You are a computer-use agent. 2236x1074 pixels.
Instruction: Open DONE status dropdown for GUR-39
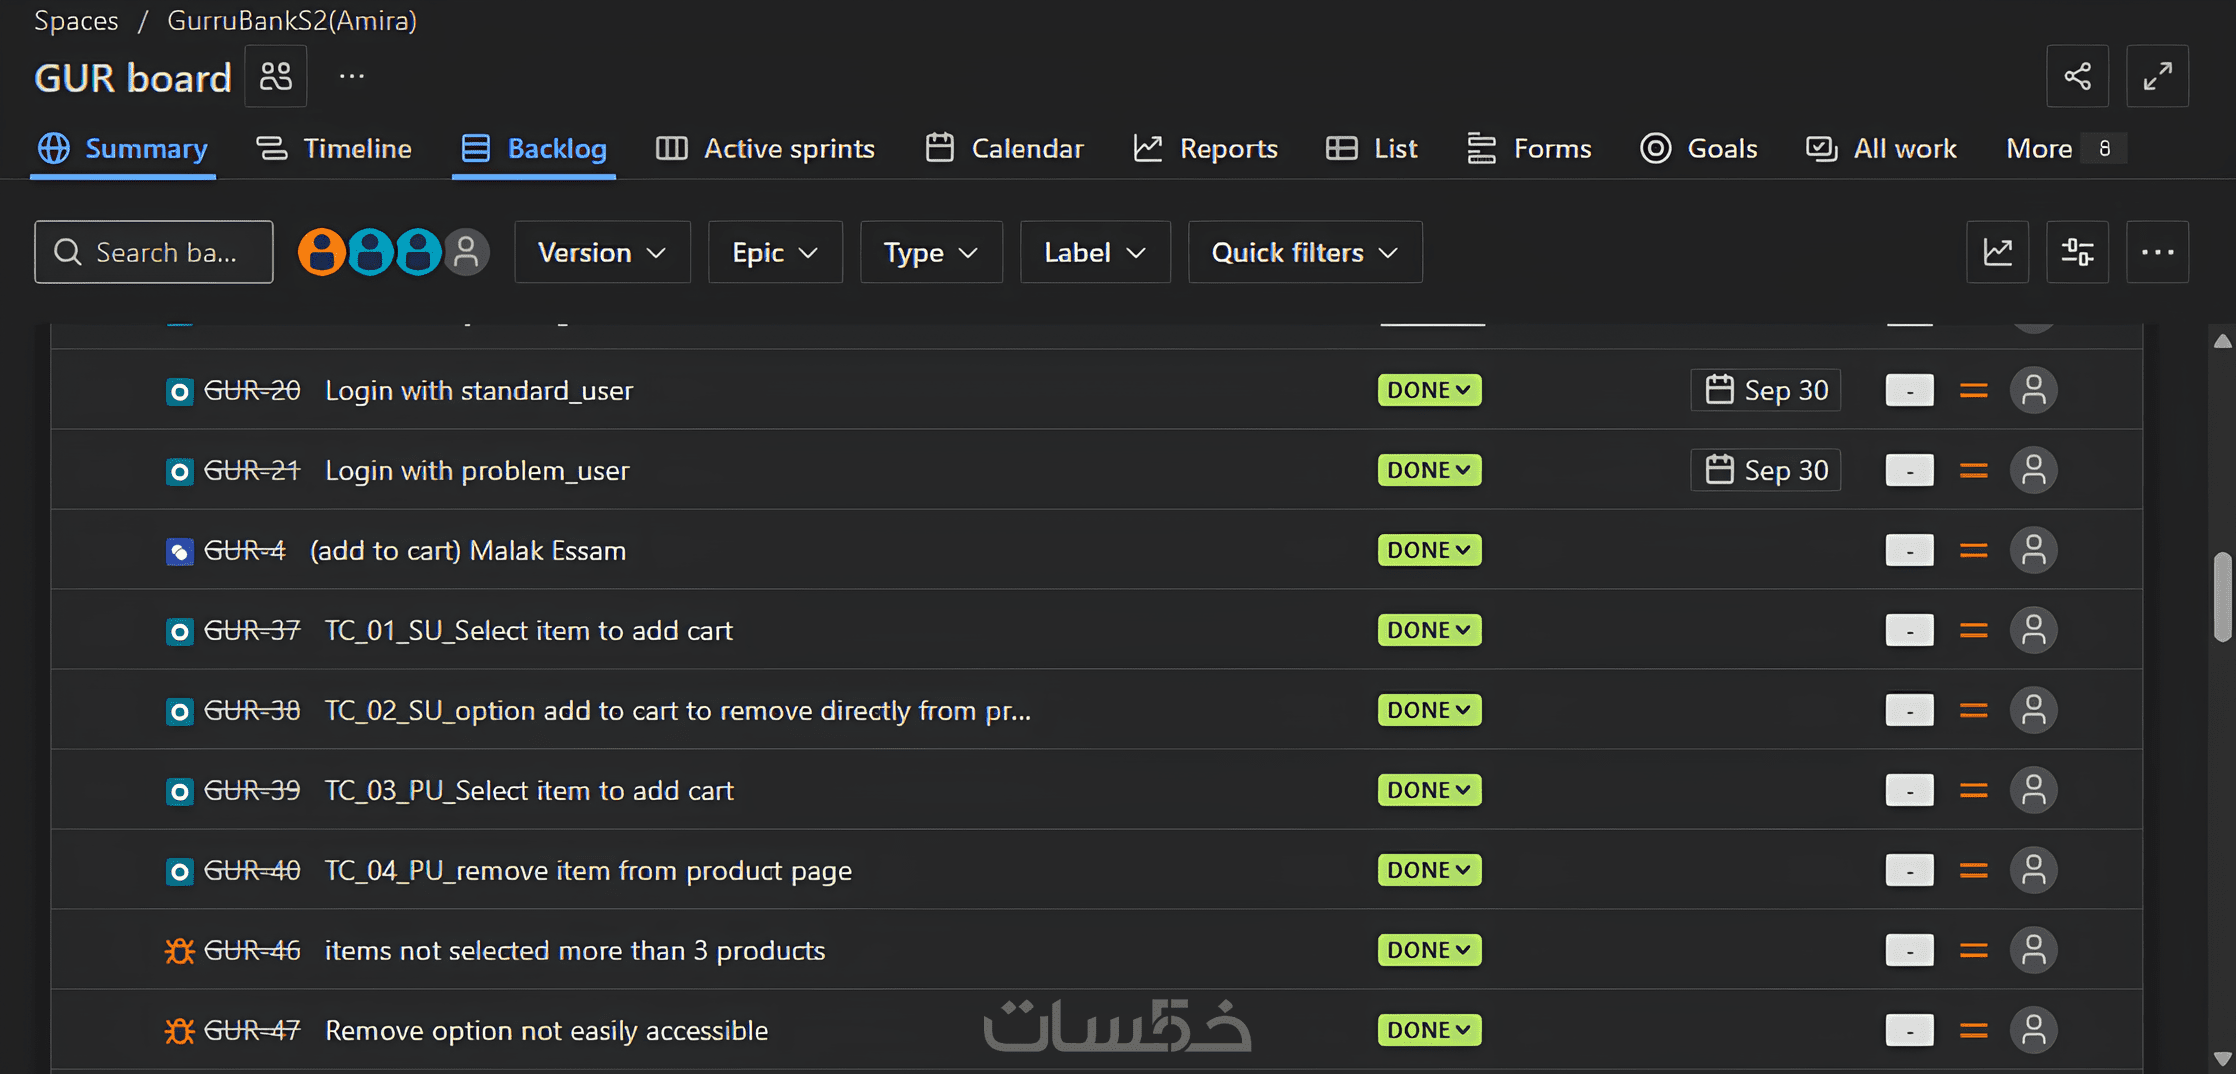[x=1429, y=790]
